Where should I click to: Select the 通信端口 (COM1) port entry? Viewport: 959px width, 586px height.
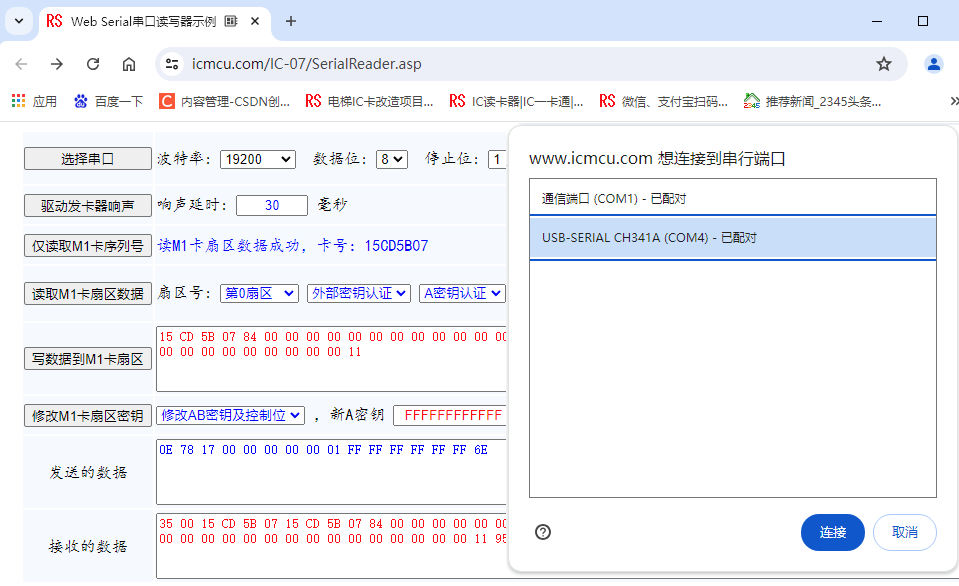pyautogui.click(x=732, y=198)
